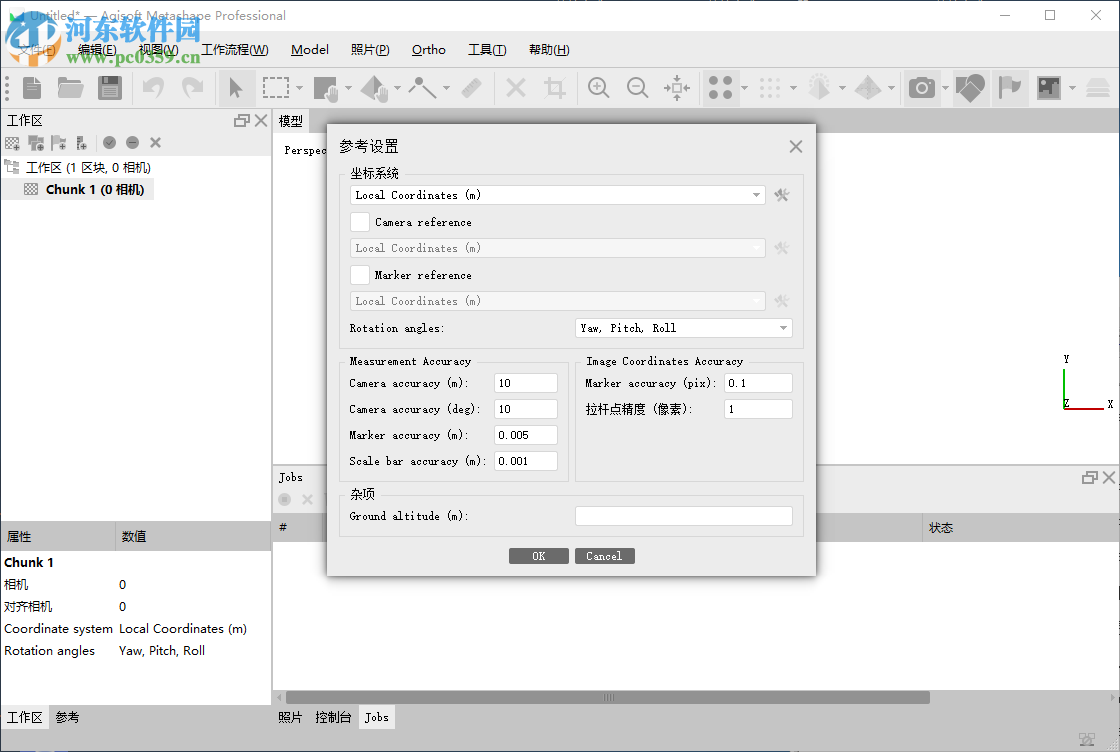Undo the last action

point(151,88)
